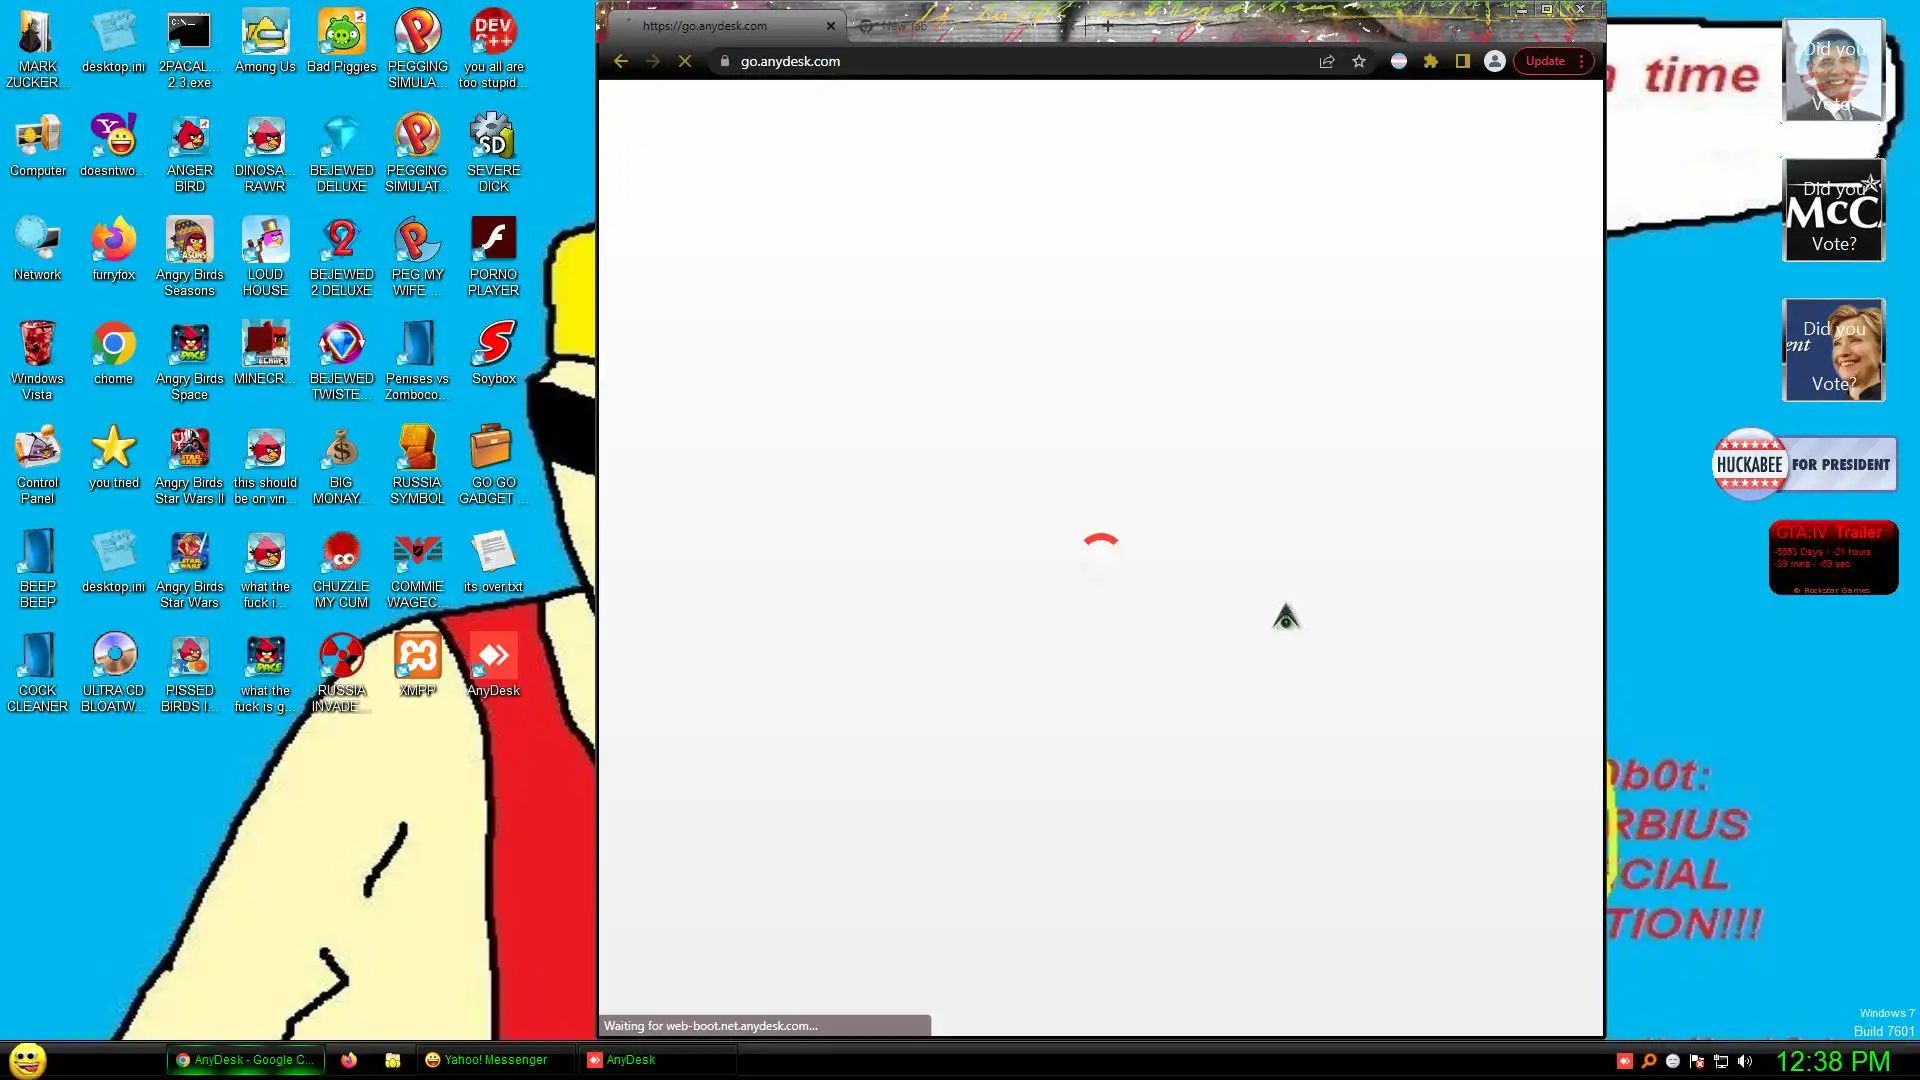Open Yahoo! Messenger taskbar item
Viewport: 1920px width, 1080px height.
[x=487, y=1060]
